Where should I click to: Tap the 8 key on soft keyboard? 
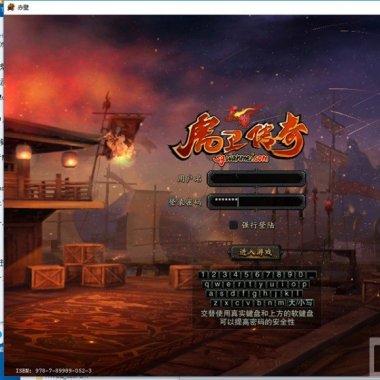(279, 275)
